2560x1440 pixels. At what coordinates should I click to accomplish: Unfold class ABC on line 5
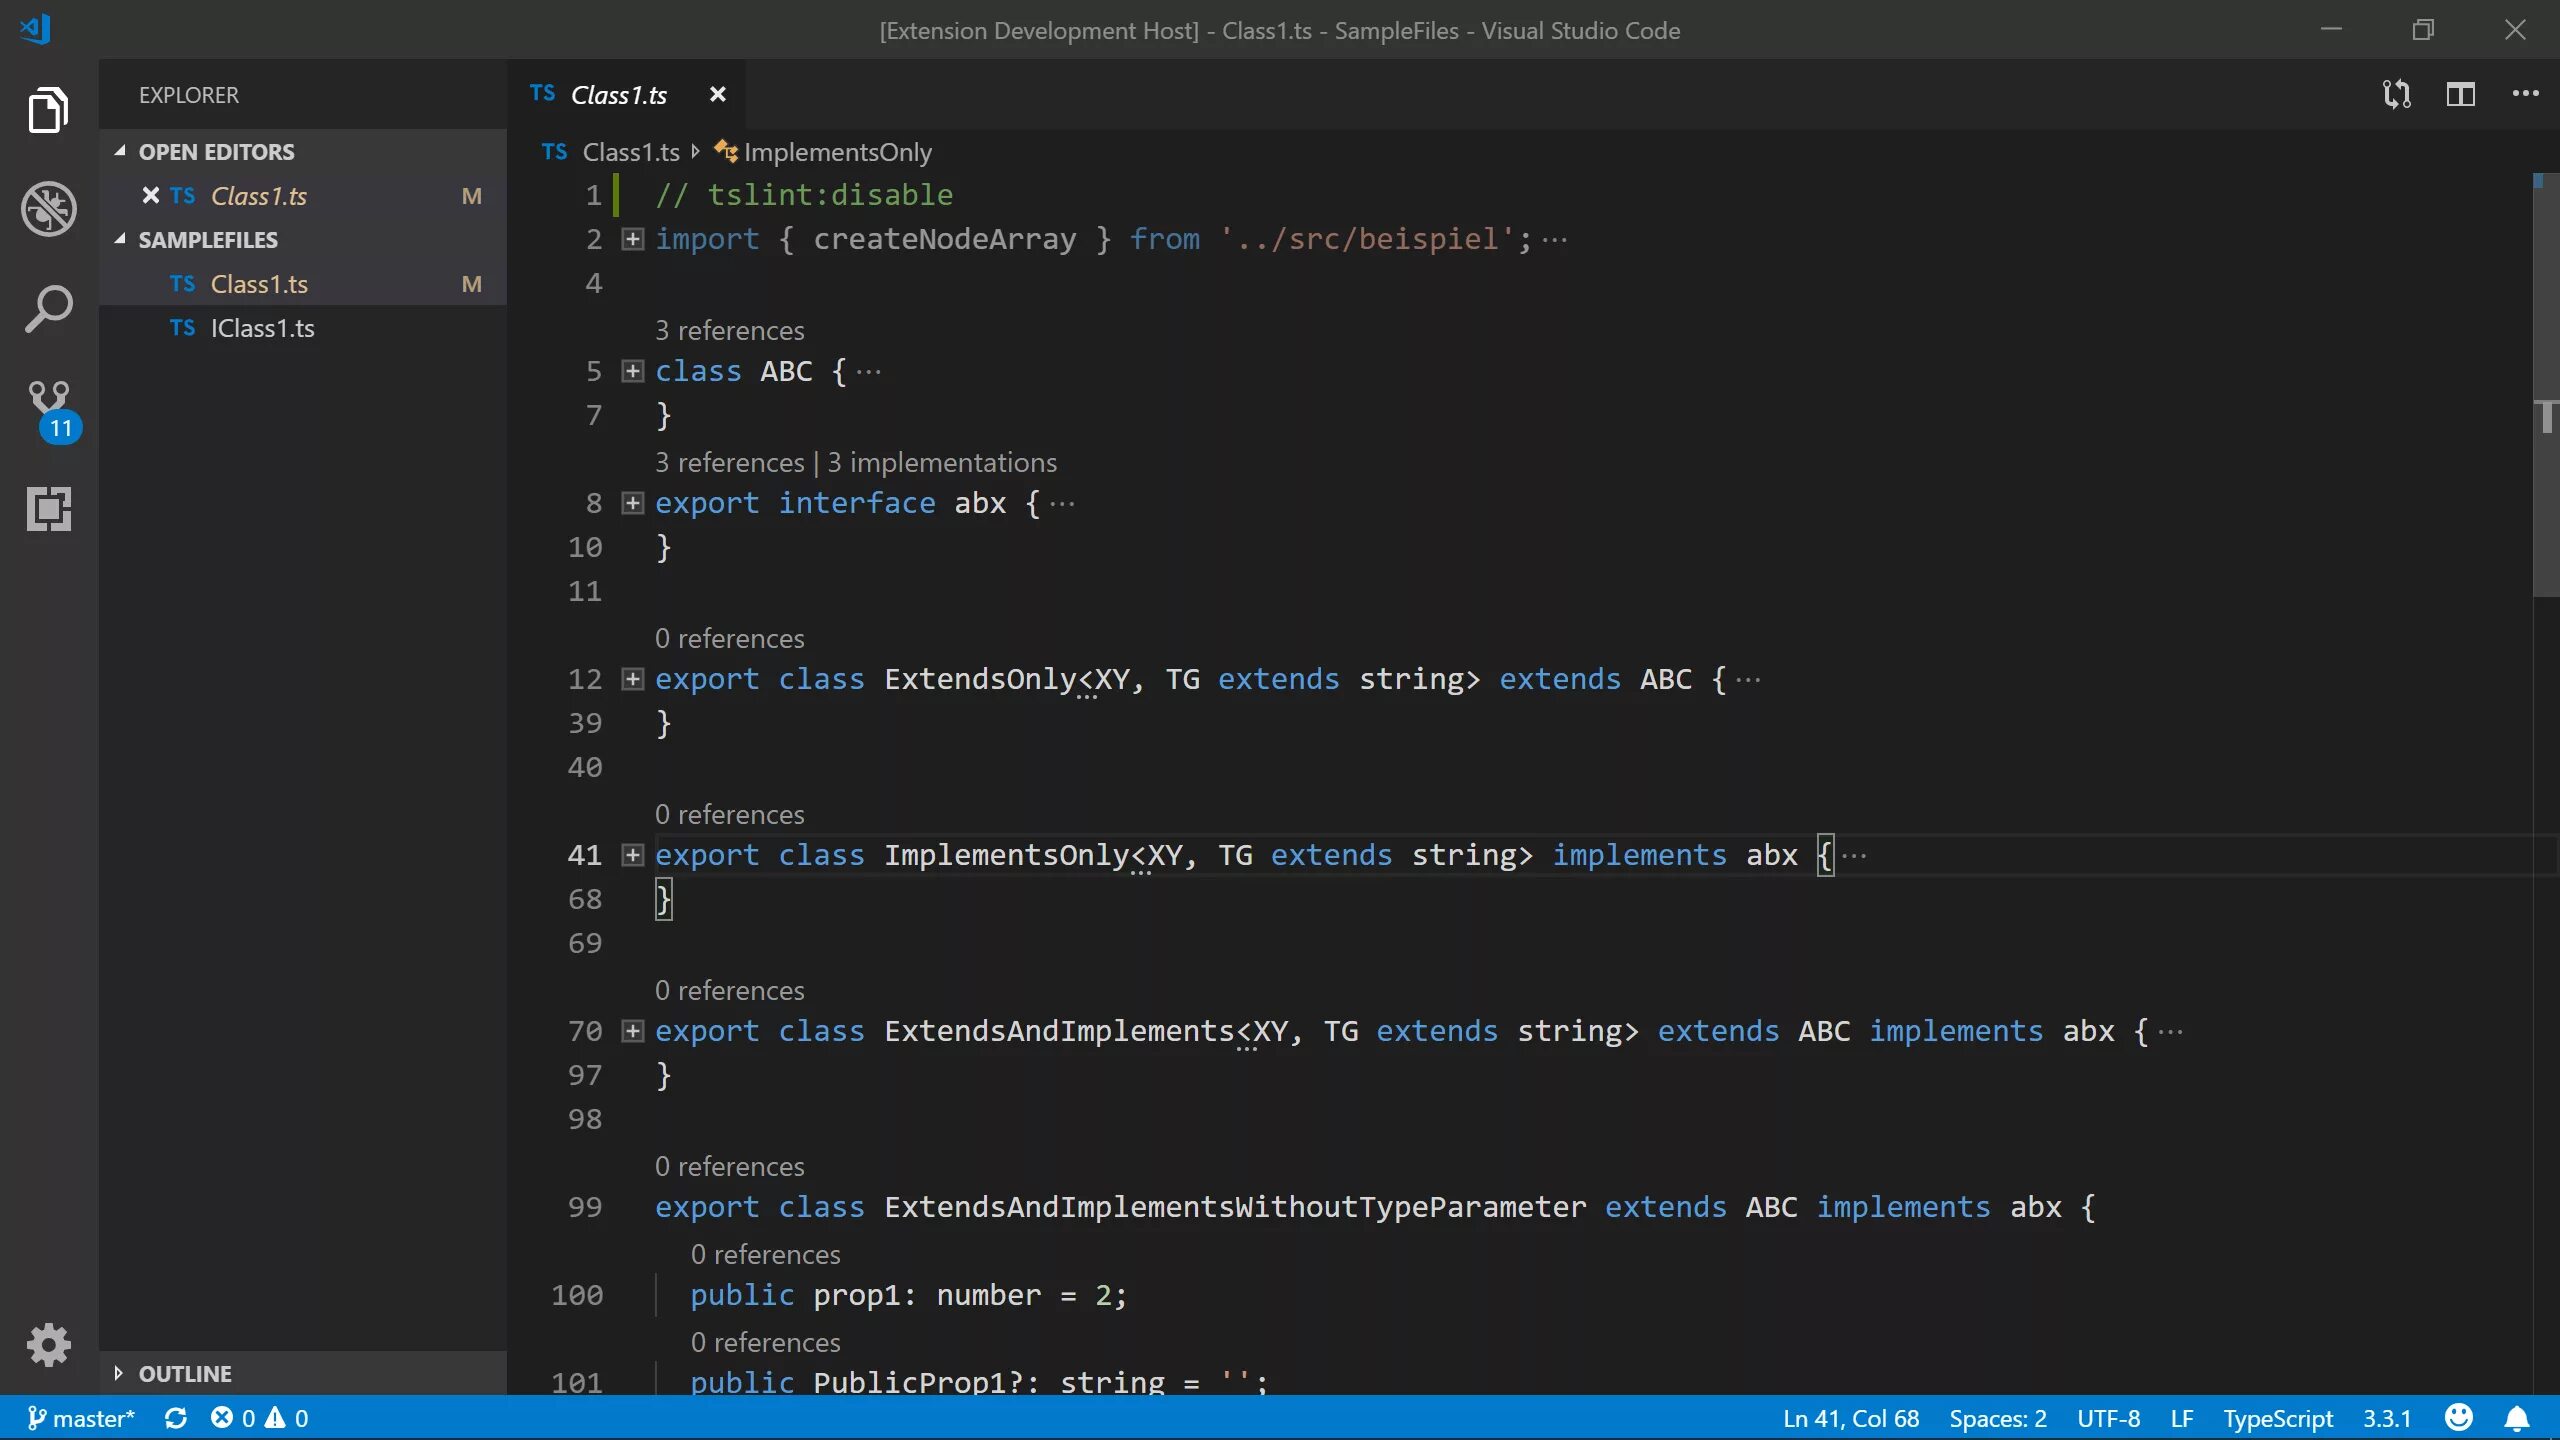(x=632, y=371)
